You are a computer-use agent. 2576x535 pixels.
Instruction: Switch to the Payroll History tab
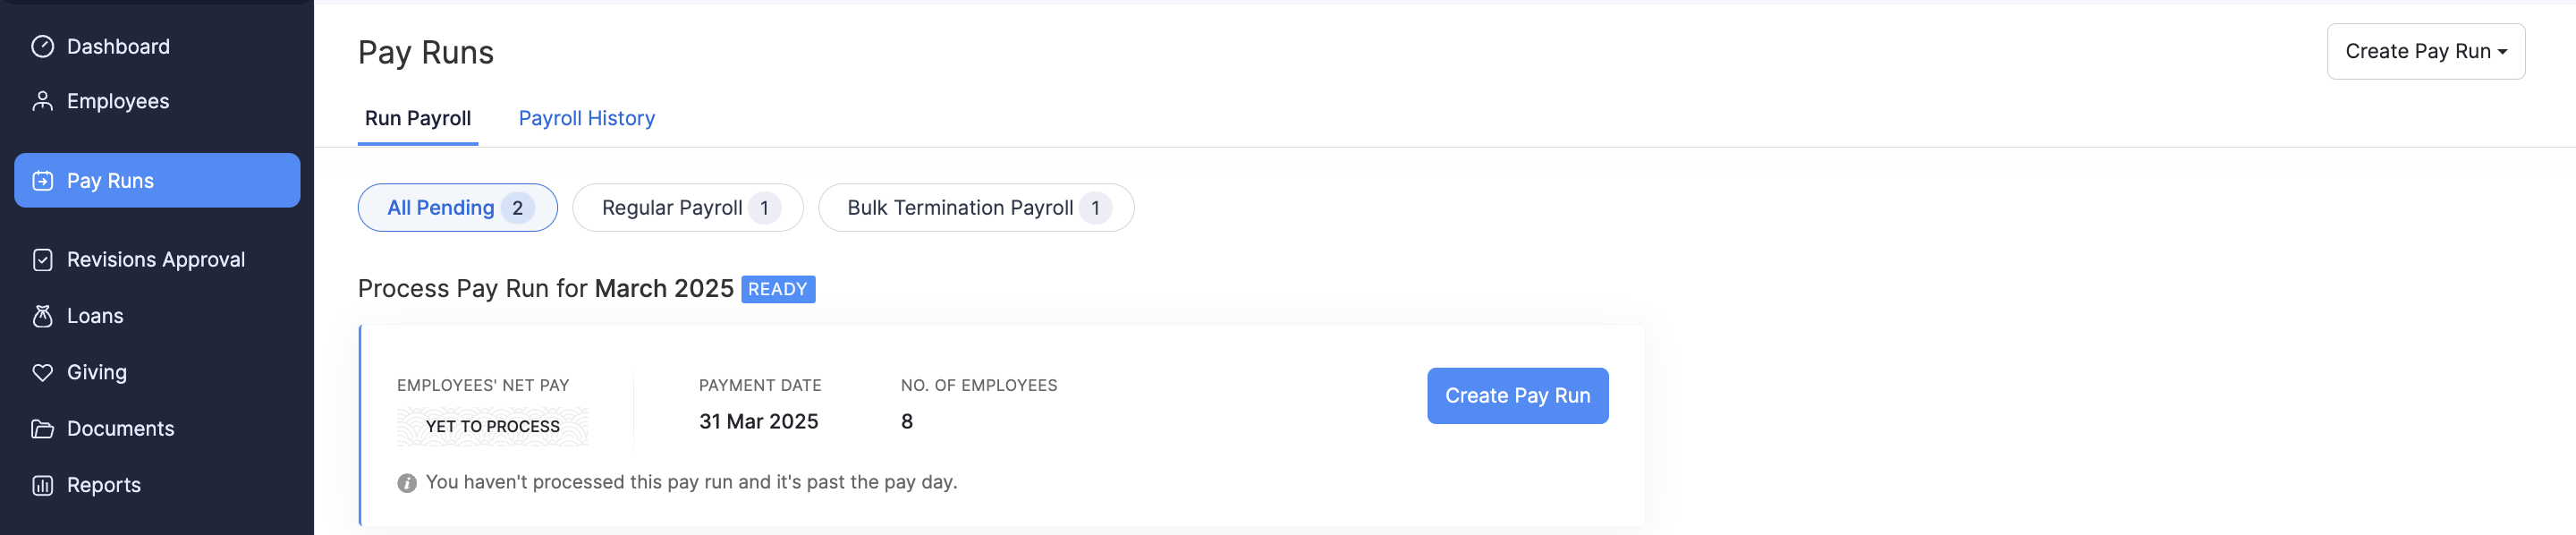[x=586, y=118]
